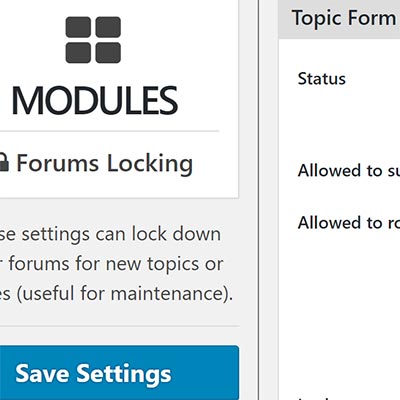Open the MODULES heading link
The image size is (400, 400).
point(95,100)
